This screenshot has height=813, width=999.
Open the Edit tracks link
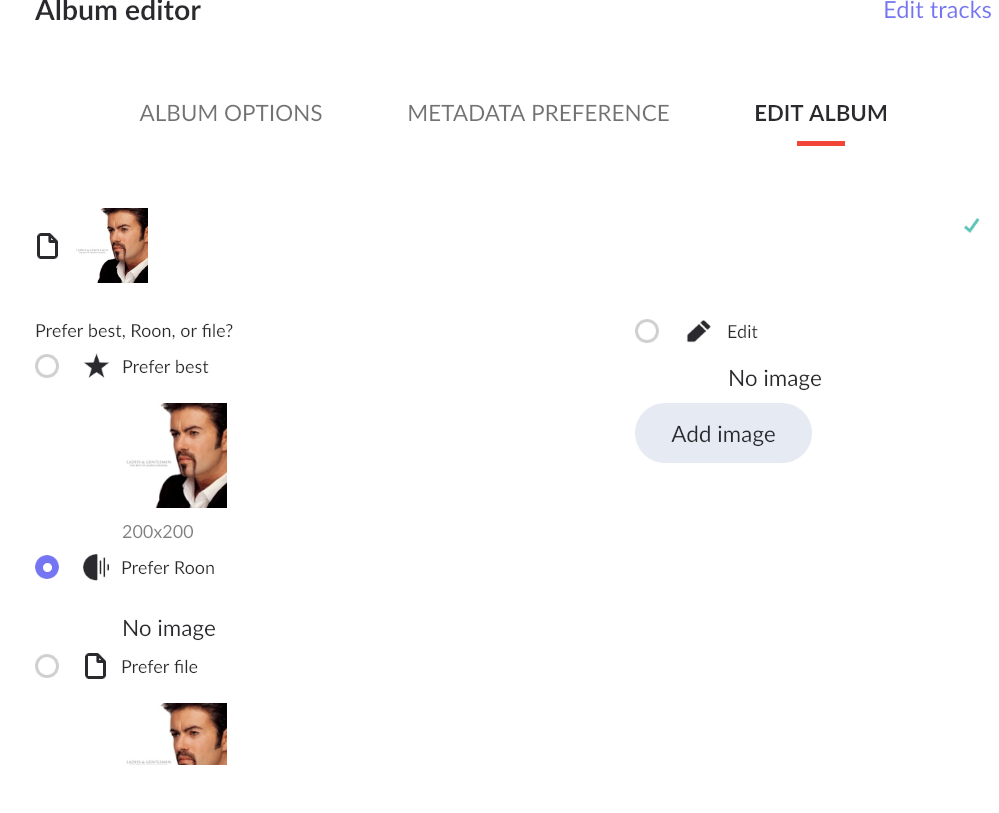(x=937, y=11)
